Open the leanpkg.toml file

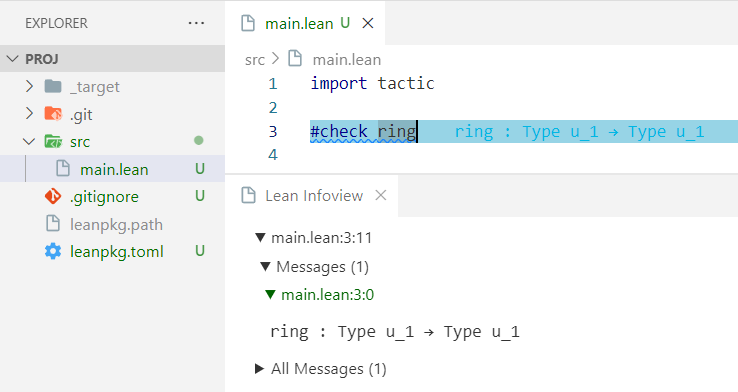117,252
